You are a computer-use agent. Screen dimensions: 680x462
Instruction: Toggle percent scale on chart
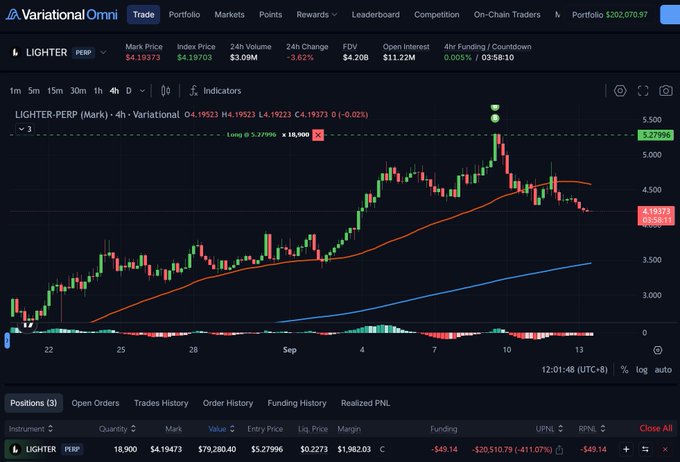pyautogui.click(x=624, y=370)
